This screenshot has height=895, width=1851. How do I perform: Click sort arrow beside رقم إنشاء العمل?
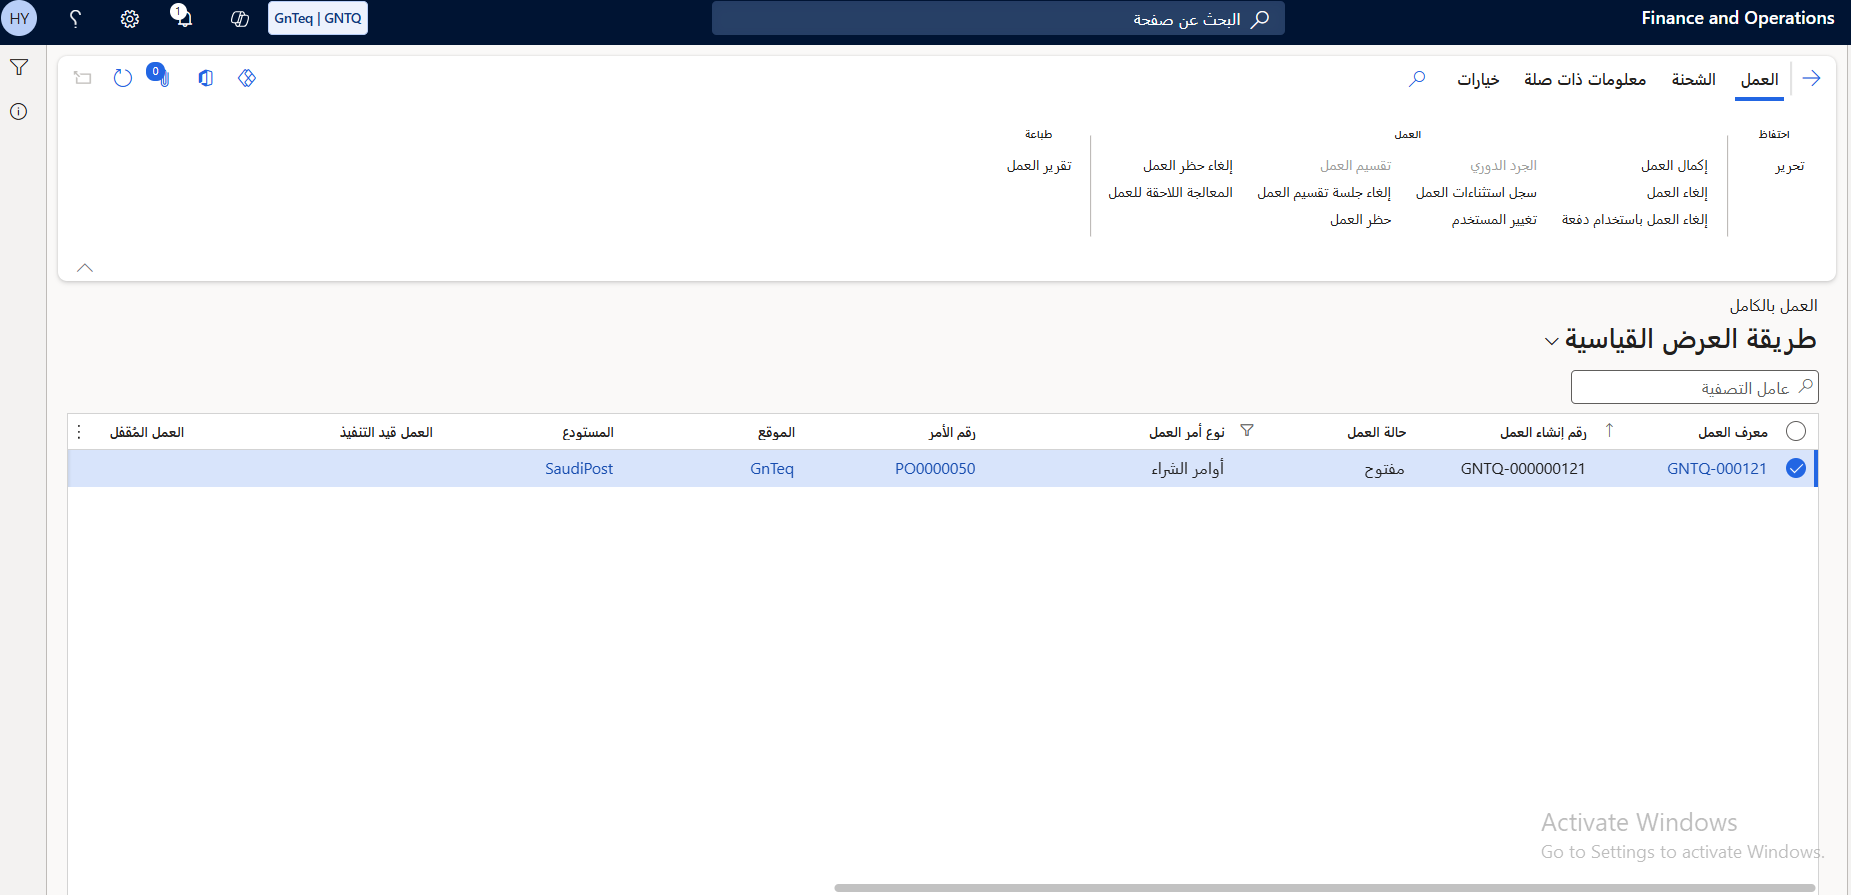pos(1609,430)
